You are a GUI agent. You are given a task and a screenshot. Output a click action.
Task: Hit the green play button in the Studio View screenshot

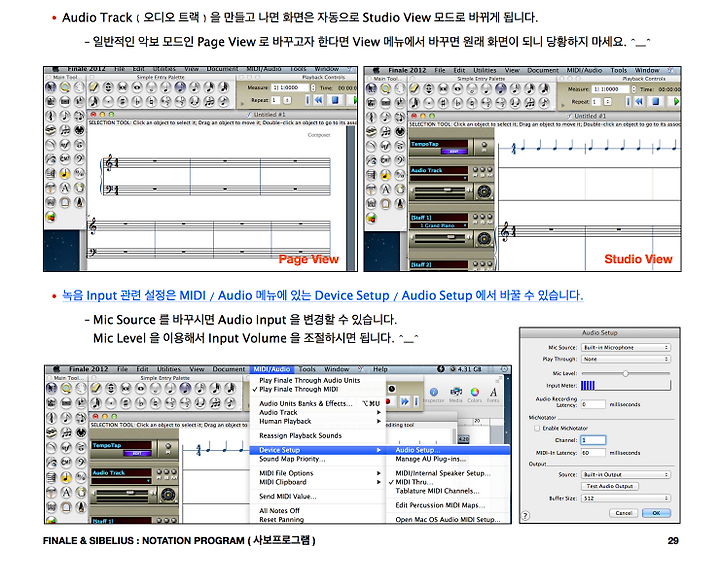point(675,101)
